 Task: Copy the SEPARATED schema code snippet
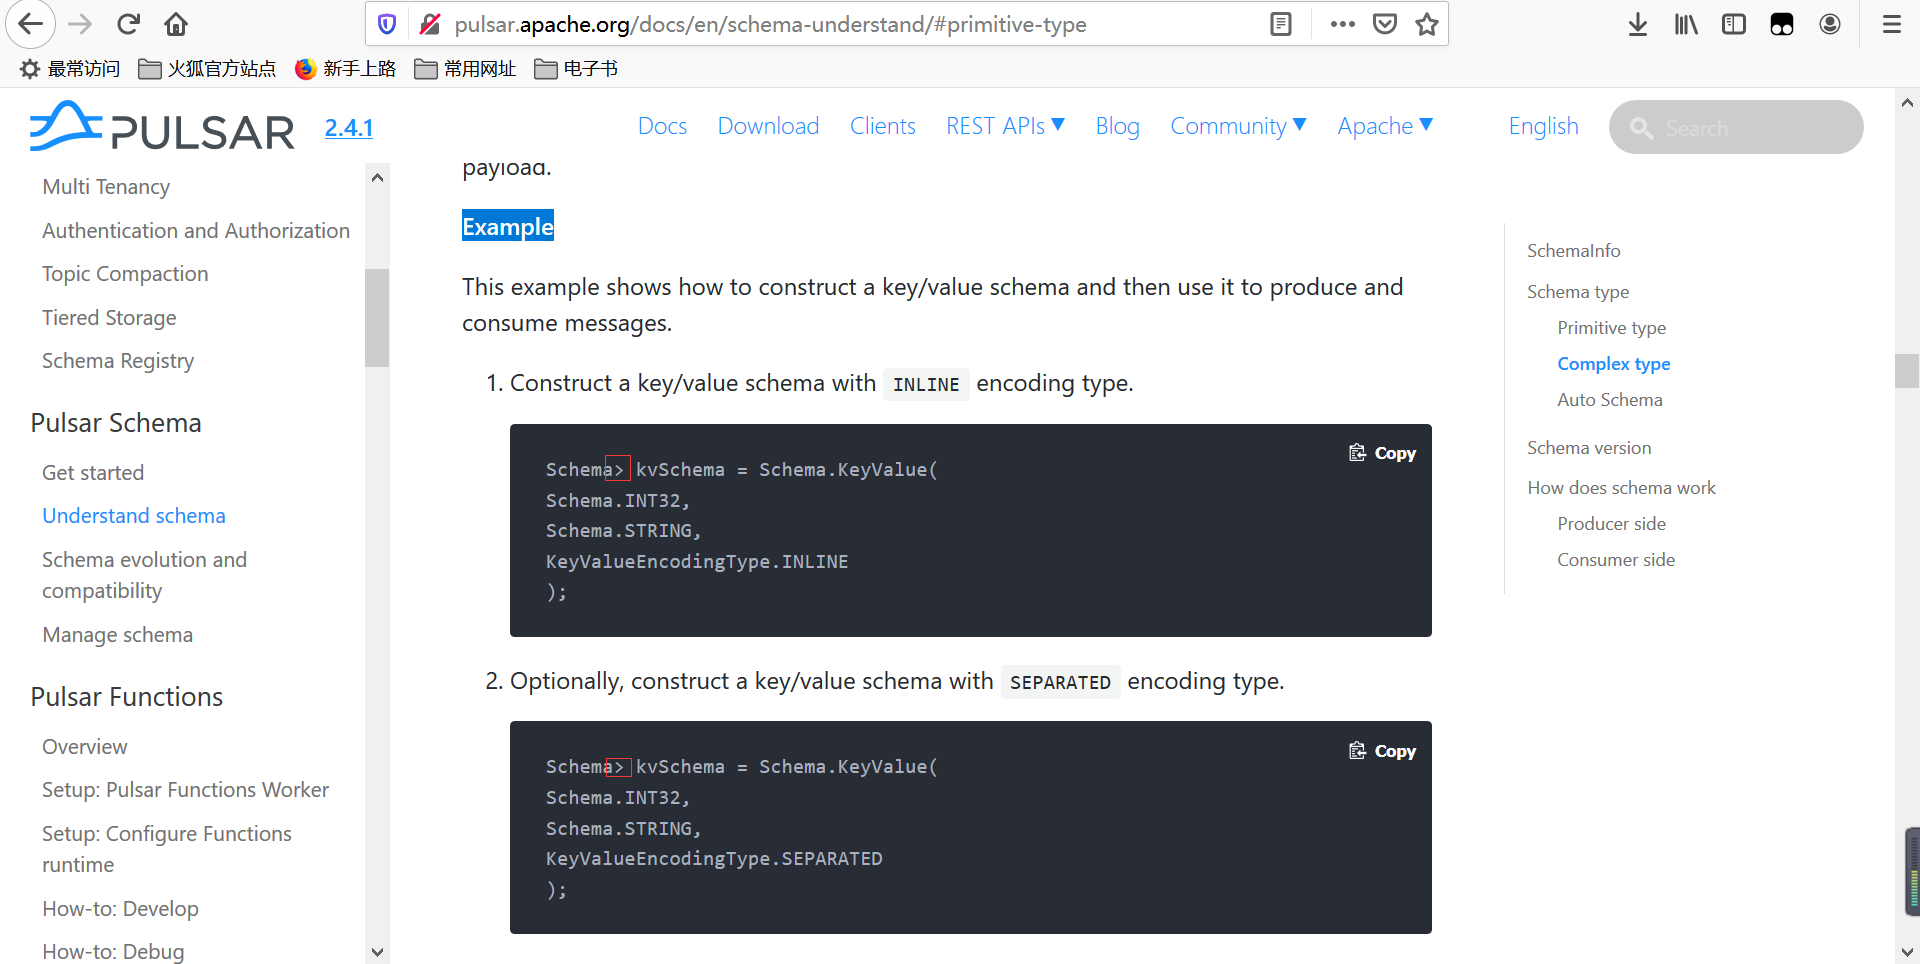1382,750
